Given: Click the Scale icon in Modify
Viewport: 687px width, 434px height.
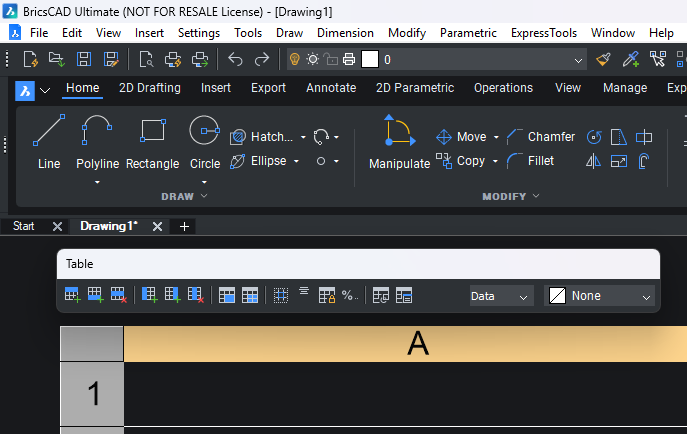Looking at the screenshot, I should tap(619, 162).
